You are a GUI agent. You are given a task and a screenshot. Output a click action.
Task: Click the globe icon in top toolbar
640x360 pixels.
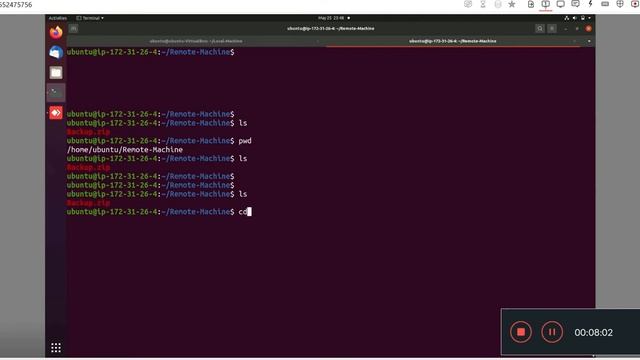click(x=620, y=4)
